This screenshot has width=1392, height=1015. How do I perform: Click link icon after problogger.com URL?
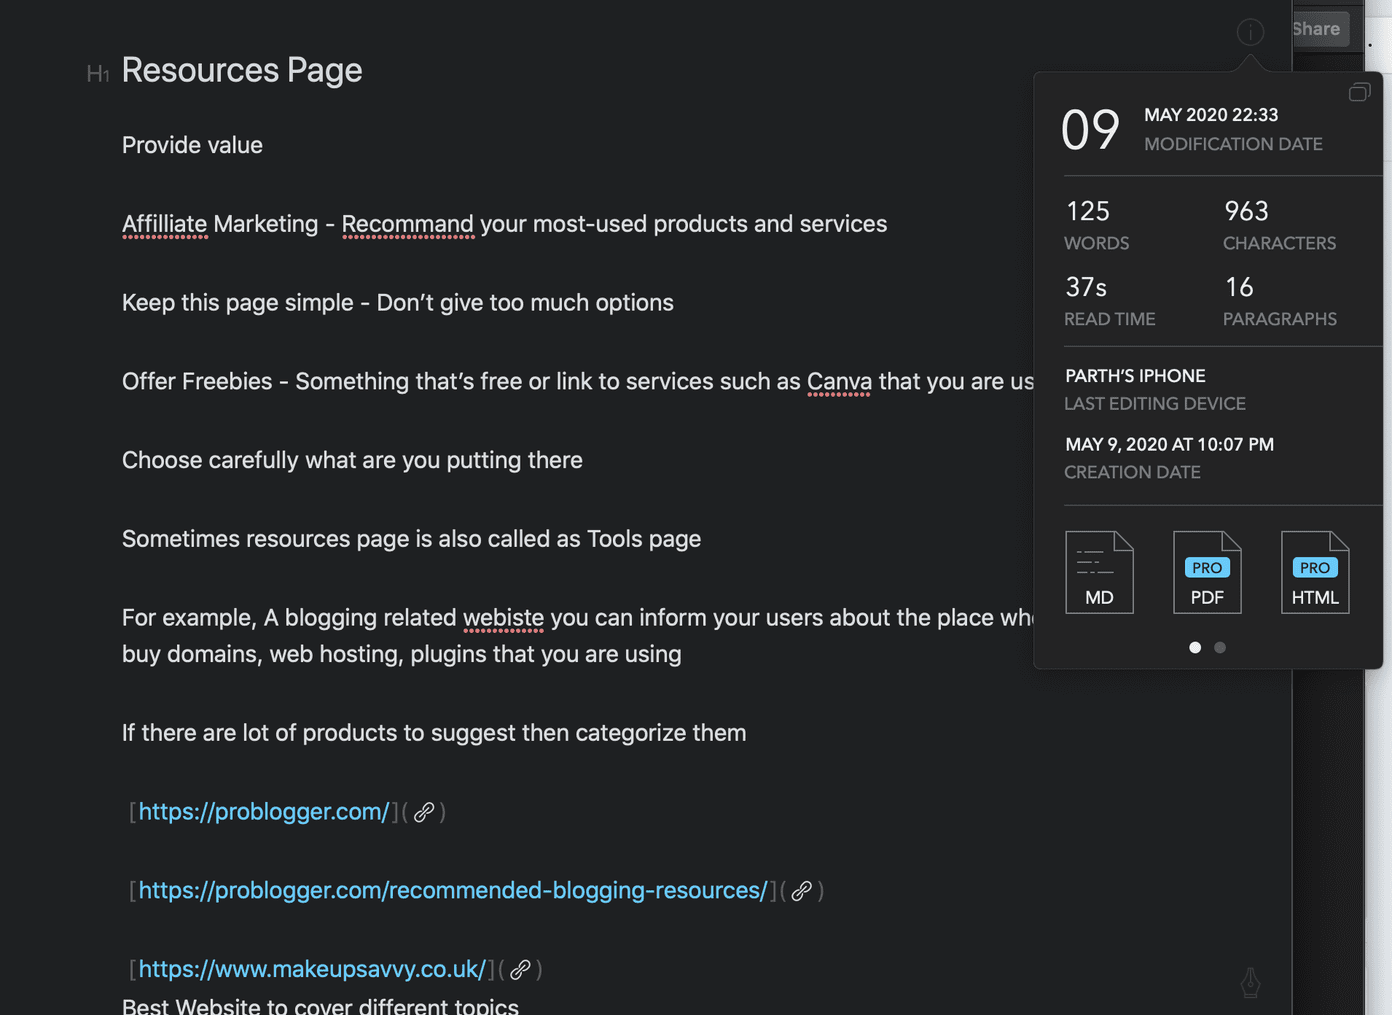pos(424,812)
